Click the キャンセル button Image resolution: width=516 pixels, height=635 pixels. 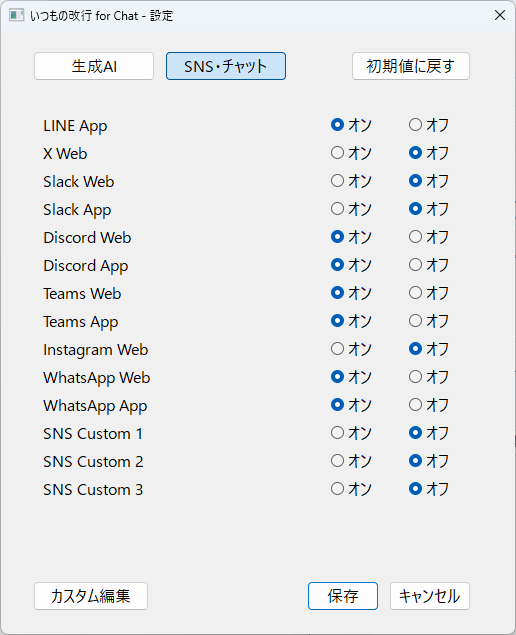tap(430, 596)
